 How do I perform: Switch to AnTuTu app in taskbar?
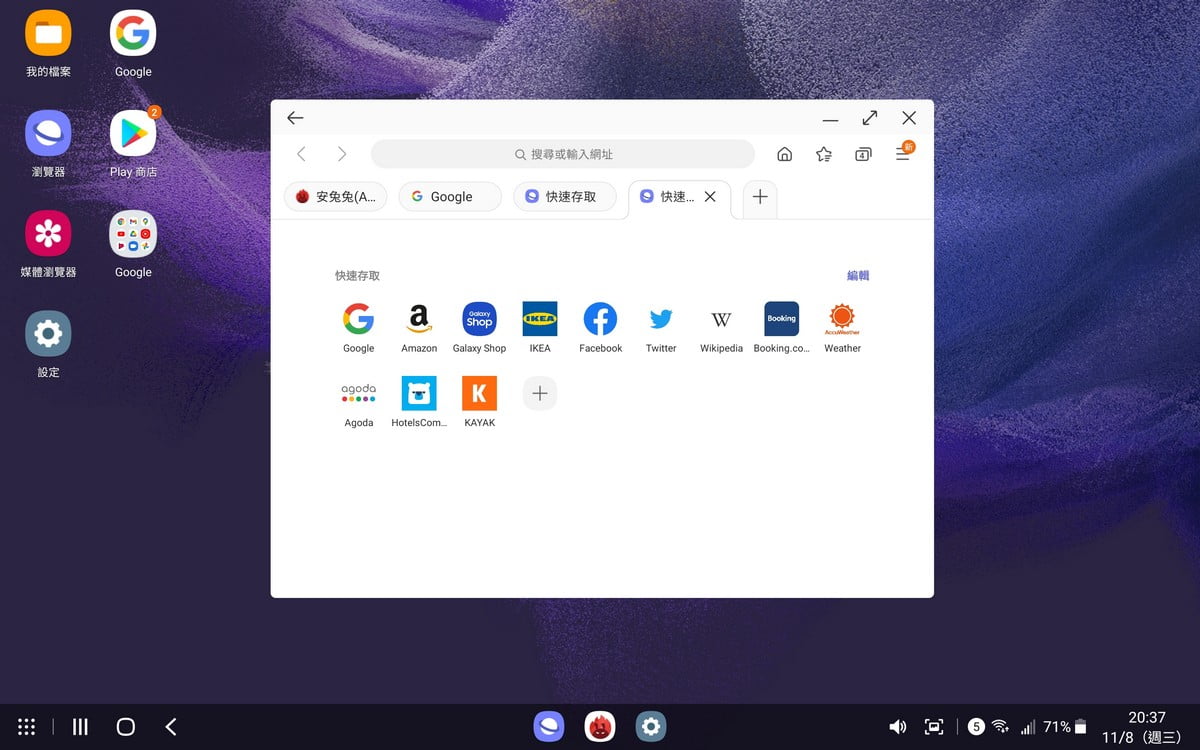click(x=600, y=726)
